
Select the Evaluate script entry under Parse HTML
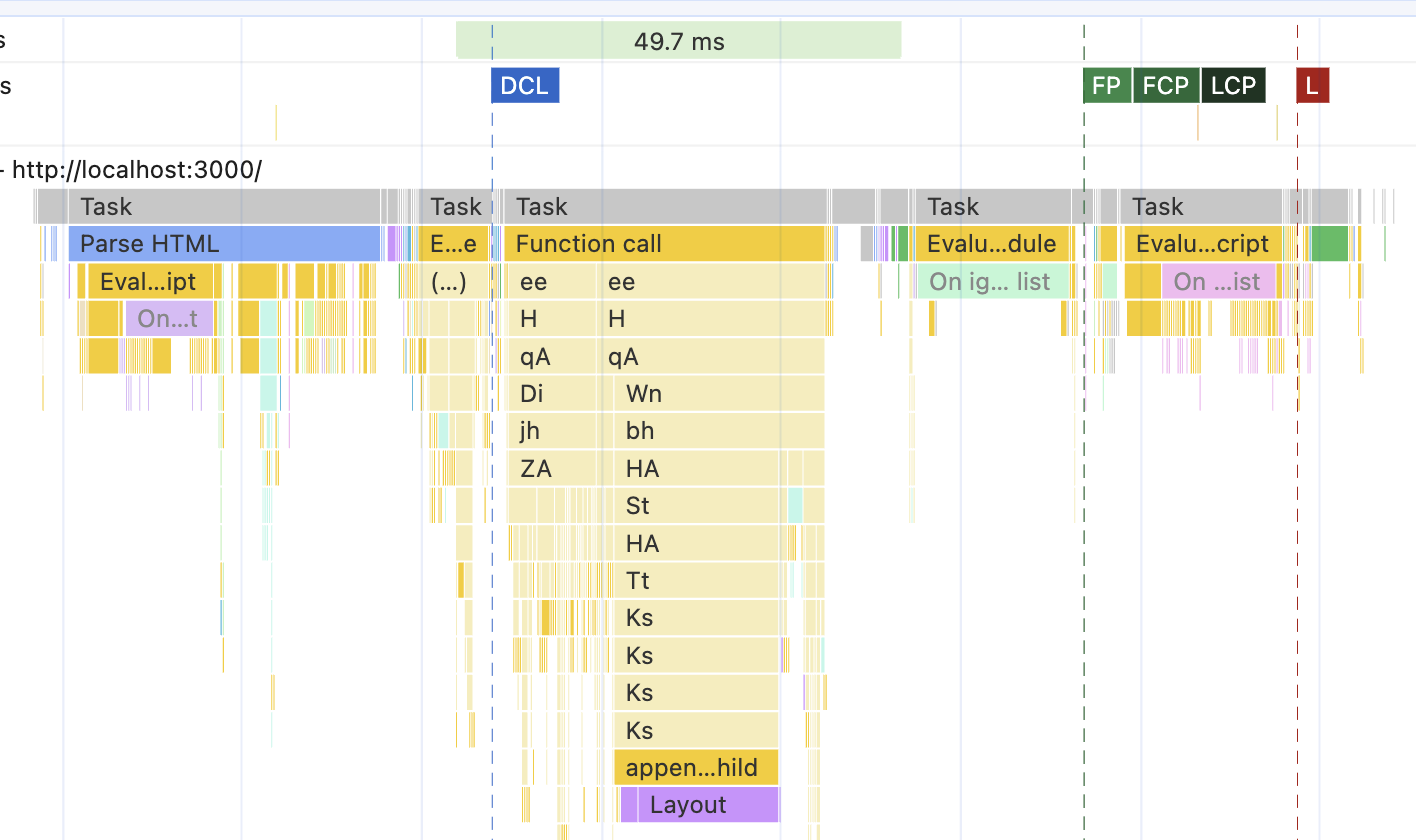click(150, 281)
